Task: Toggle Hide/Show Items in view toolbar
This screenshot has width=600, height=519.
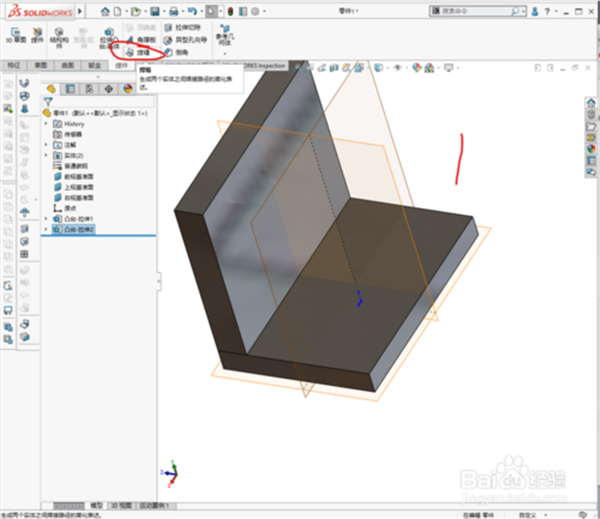Action: click(398, 68)
